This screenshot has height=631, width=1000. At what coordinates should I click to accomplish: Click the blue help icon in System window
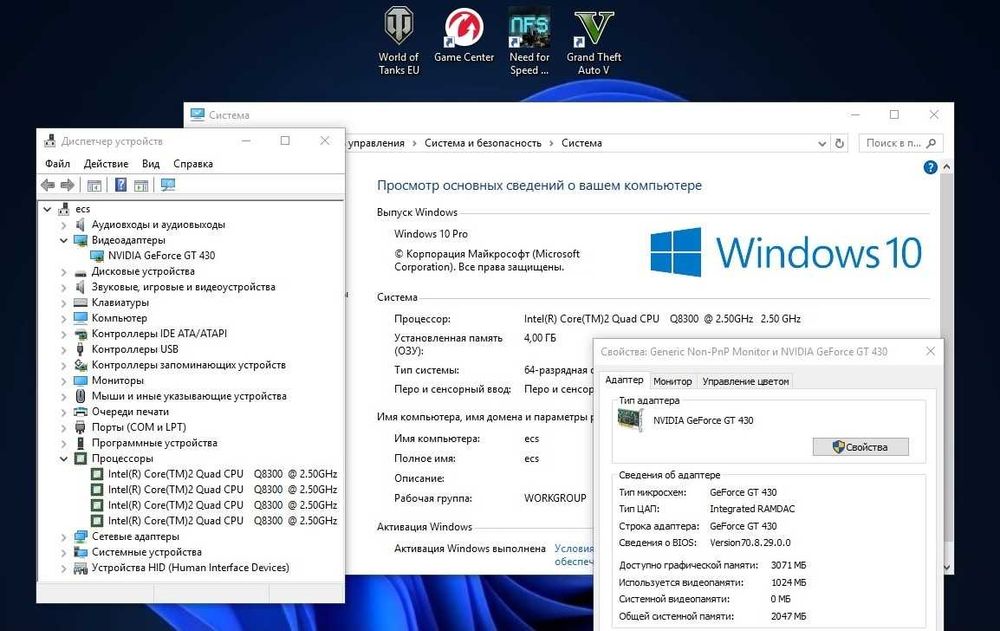(x=930, y=167)
